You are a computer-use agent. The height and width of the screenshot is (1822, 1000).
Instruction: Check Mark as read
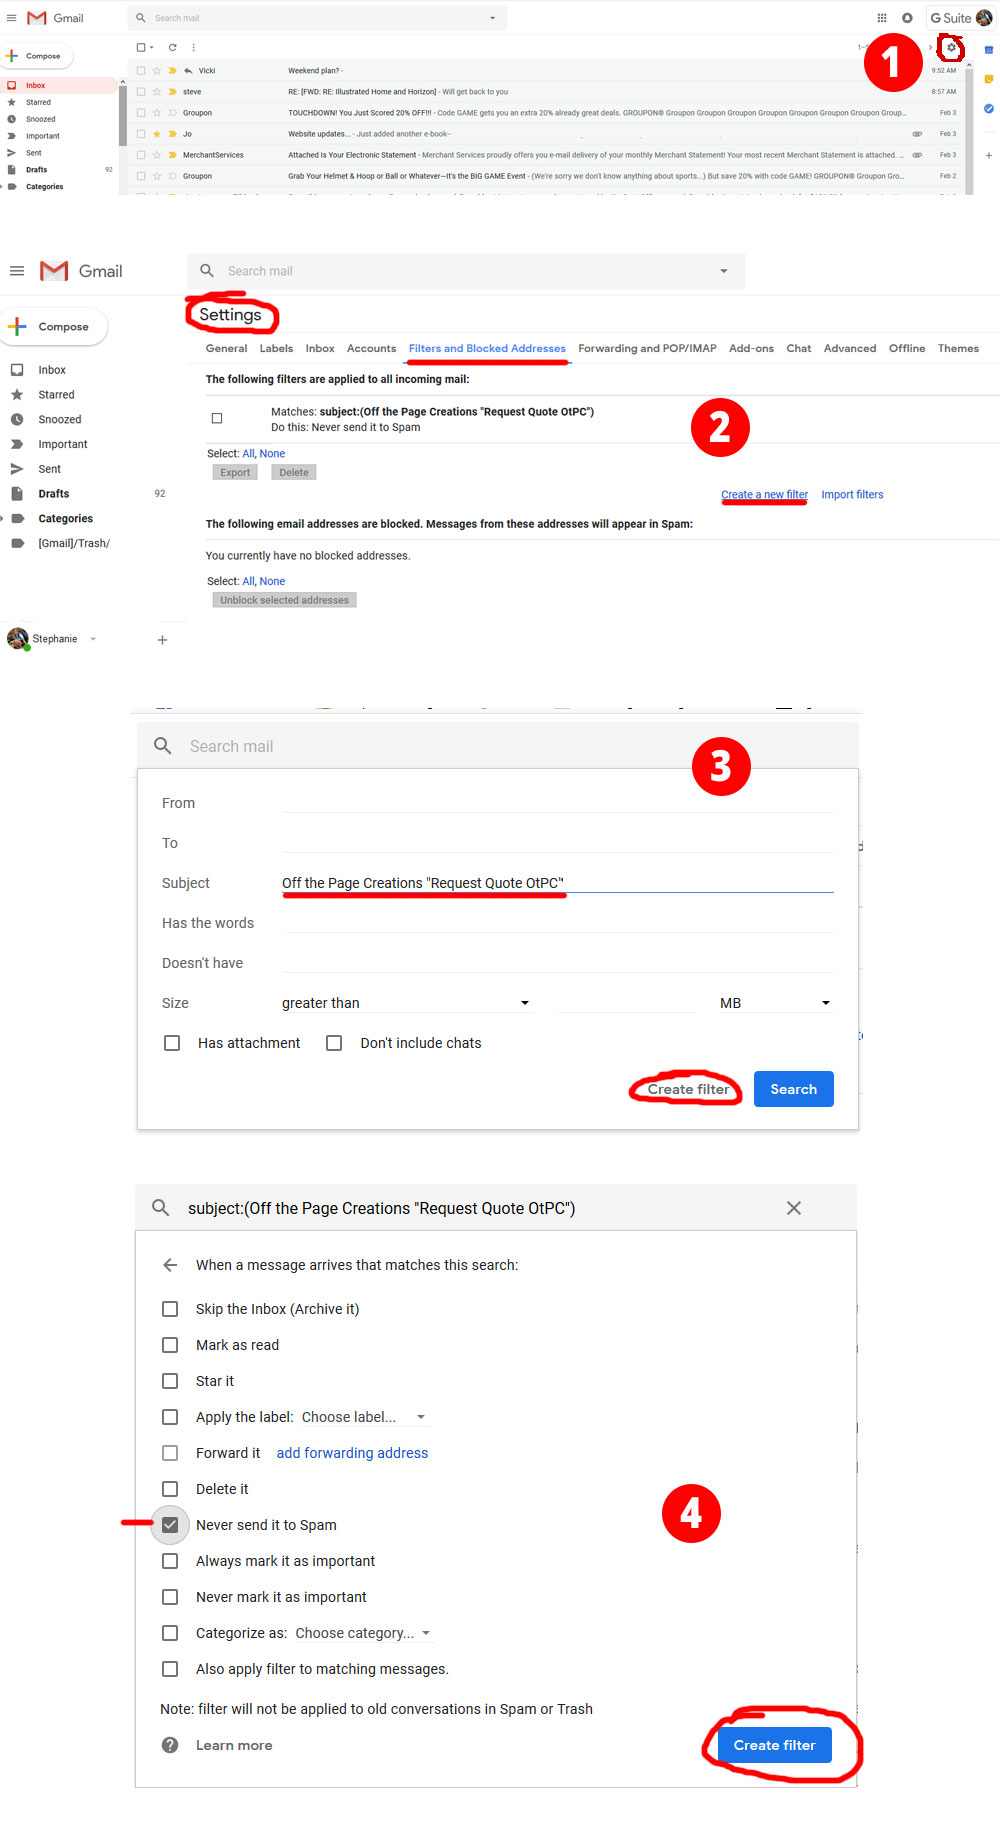pos(170,1345)
